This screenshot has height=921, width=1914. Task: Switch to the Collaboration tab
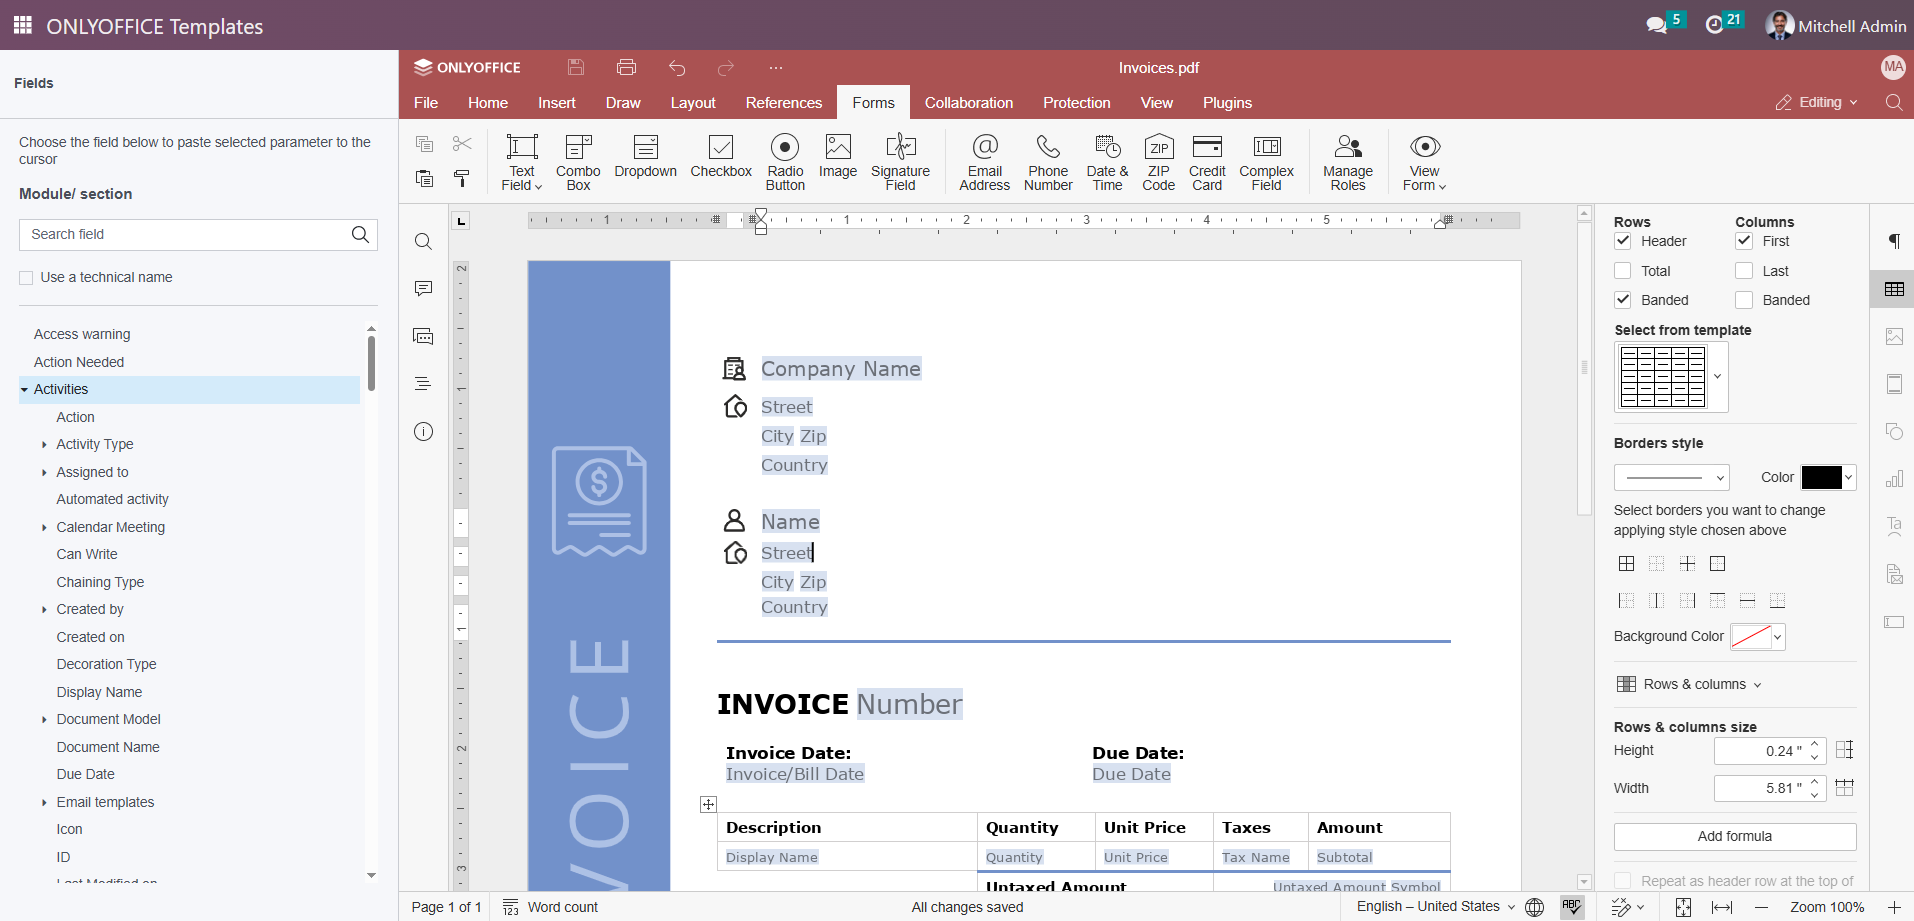pyautogui.click(x=969, y=103)
